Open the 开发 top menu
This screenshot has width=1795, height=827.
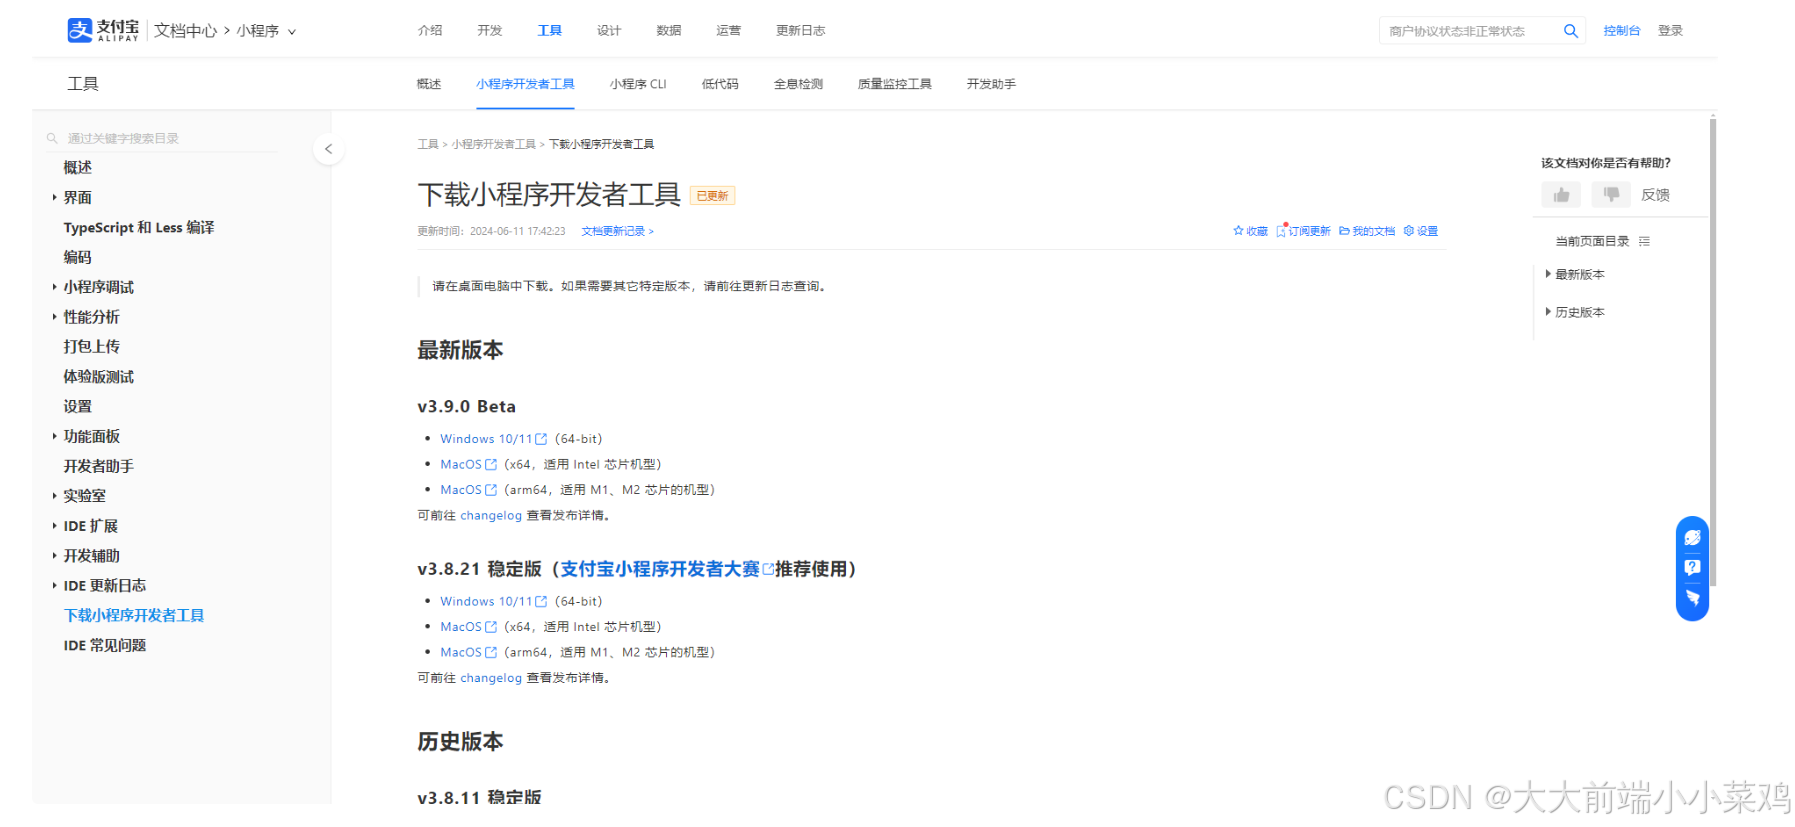[x=490, y=31]
